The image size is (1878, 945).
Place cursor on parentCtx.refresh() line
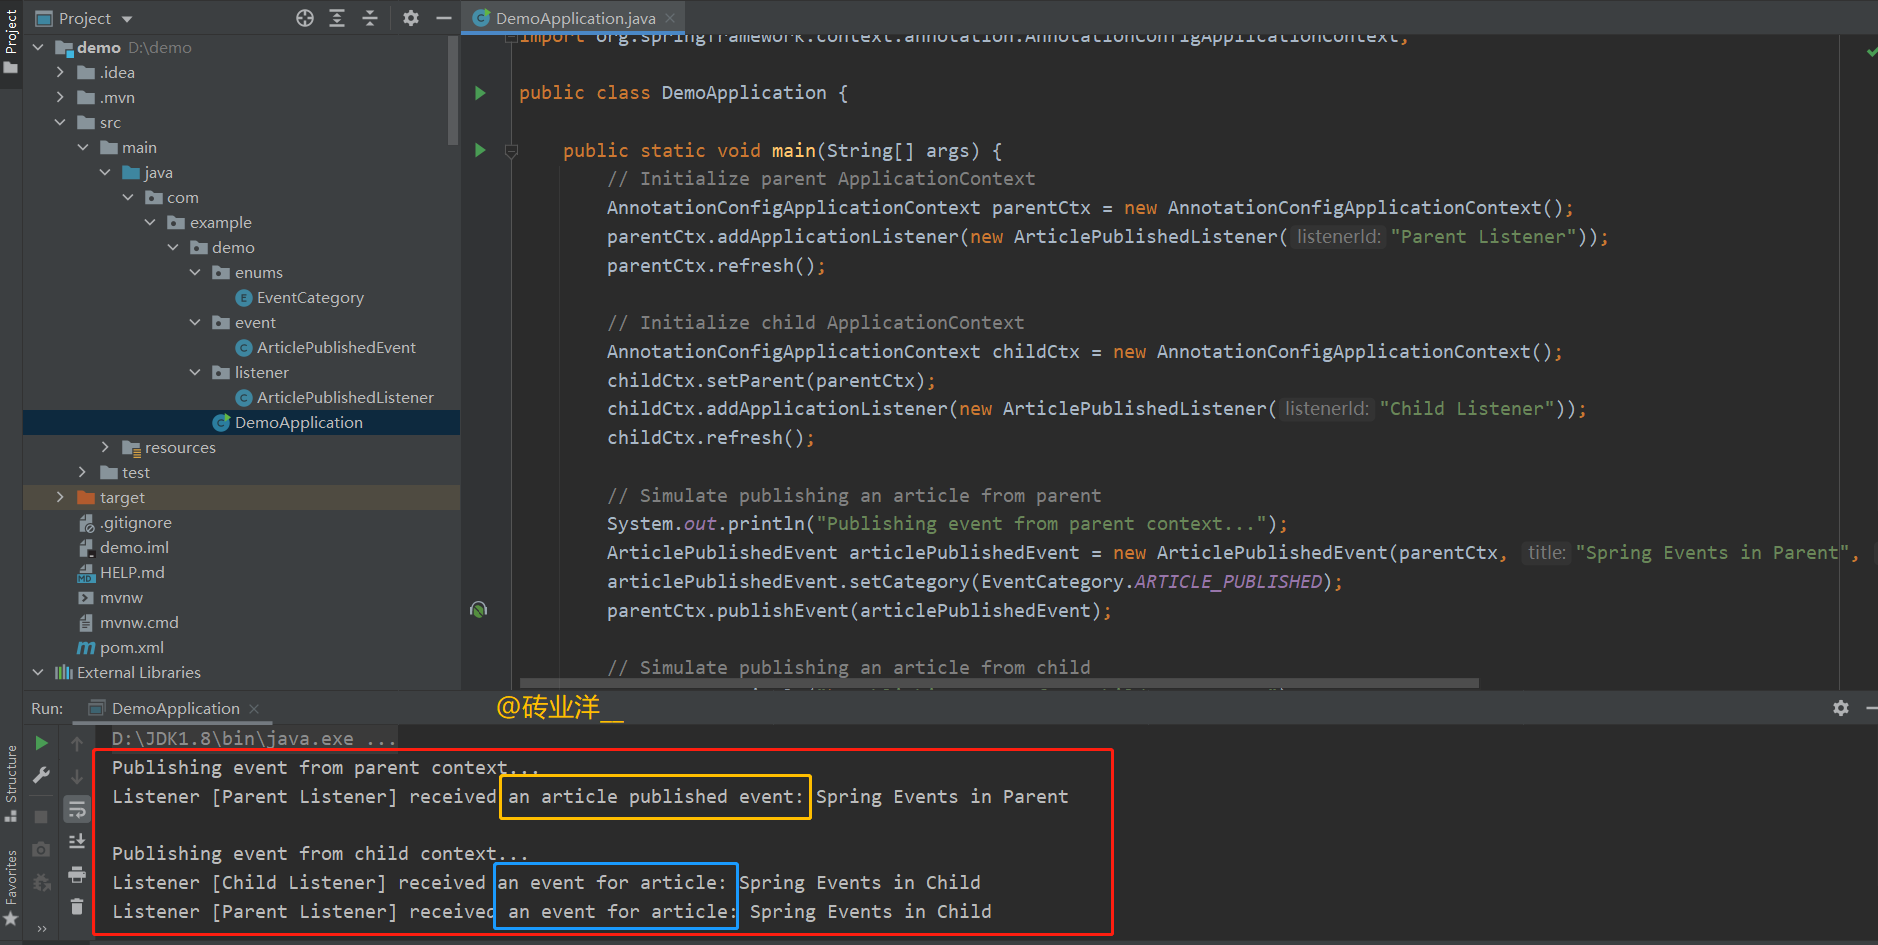[716, 266]
